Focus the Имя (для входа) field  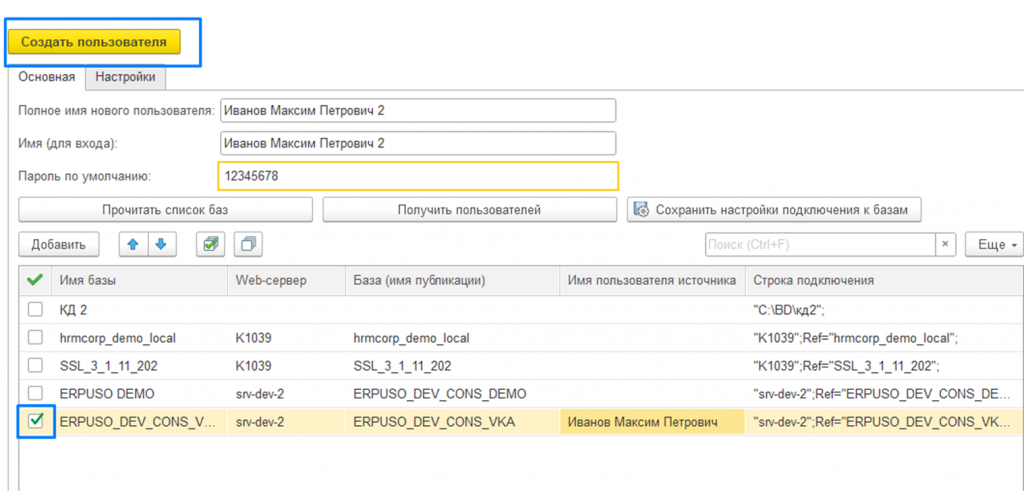[x=418, y=143]
